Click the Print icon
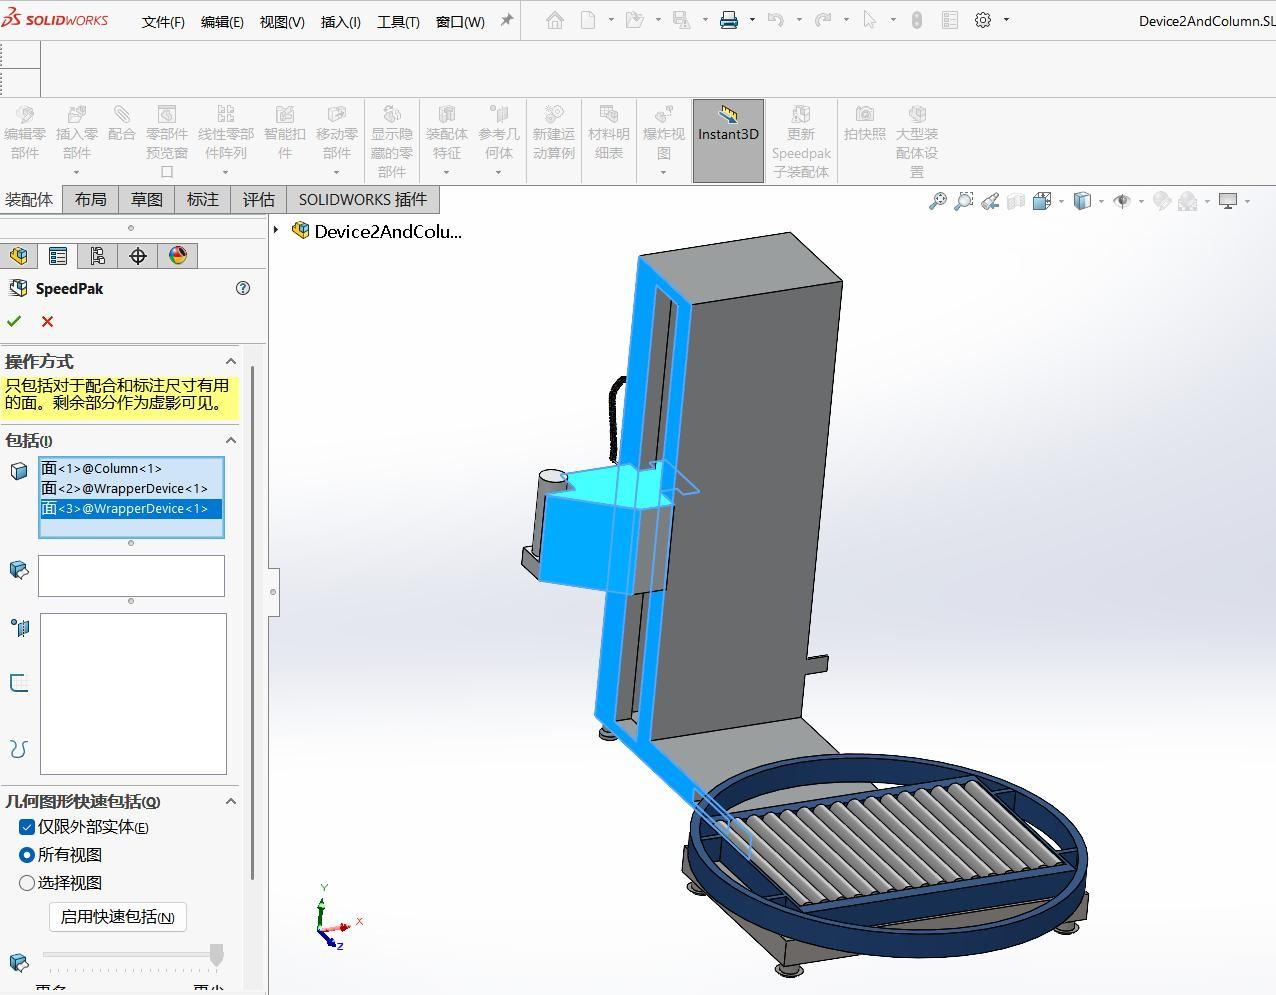The image size is (1276, 995). [x=729, y=20]
